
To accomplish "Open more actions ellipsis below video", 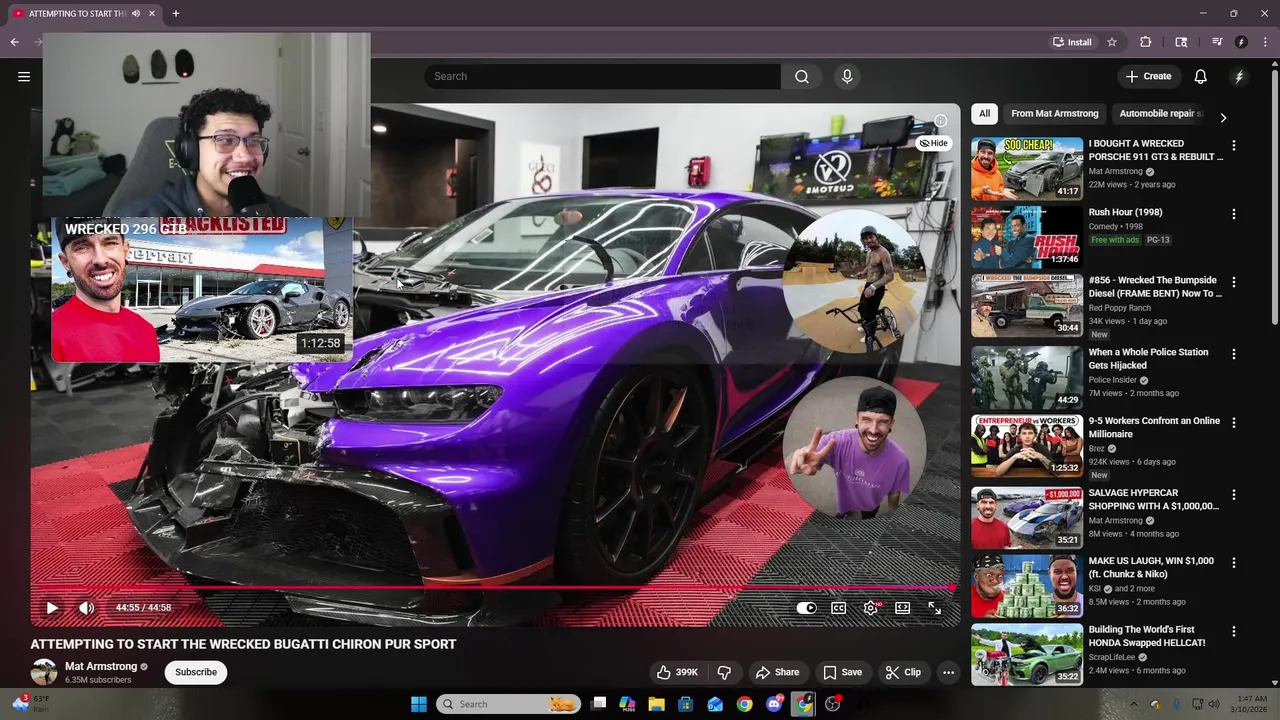I will tap(948, 672).
